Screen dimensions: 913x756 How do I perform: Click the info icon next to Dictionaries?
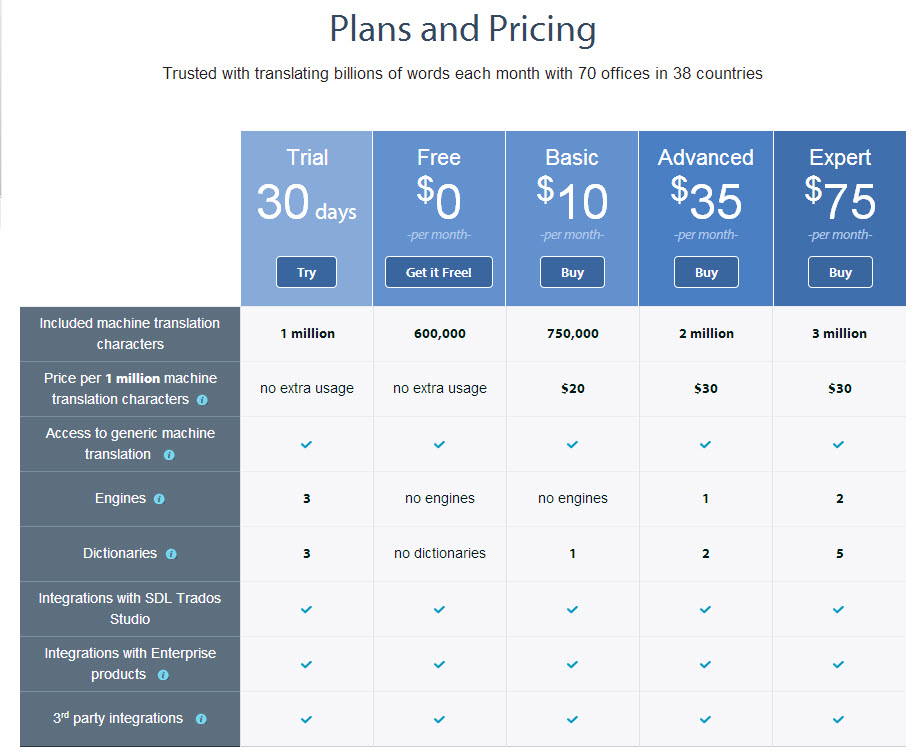click(x=171, y=554)
